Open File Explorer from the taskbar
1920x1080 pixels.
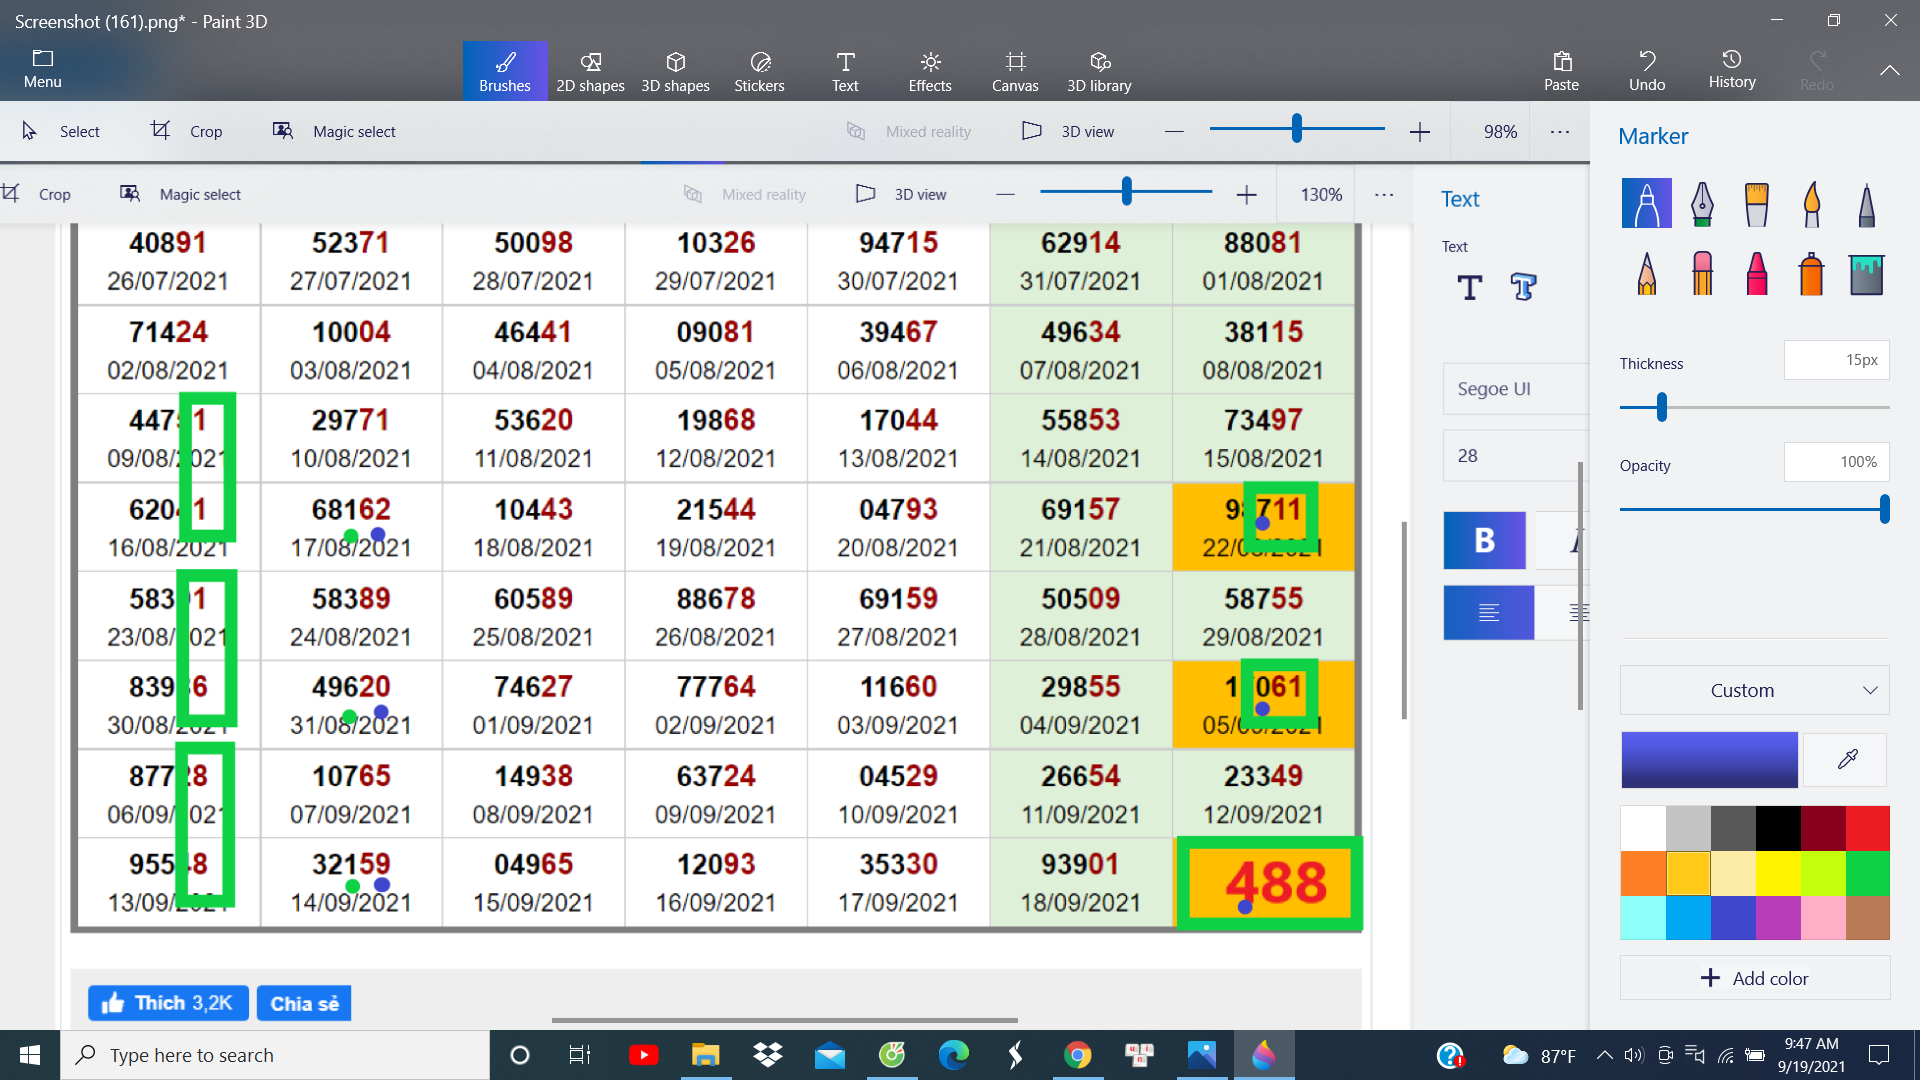click(x=705, y=1055)
